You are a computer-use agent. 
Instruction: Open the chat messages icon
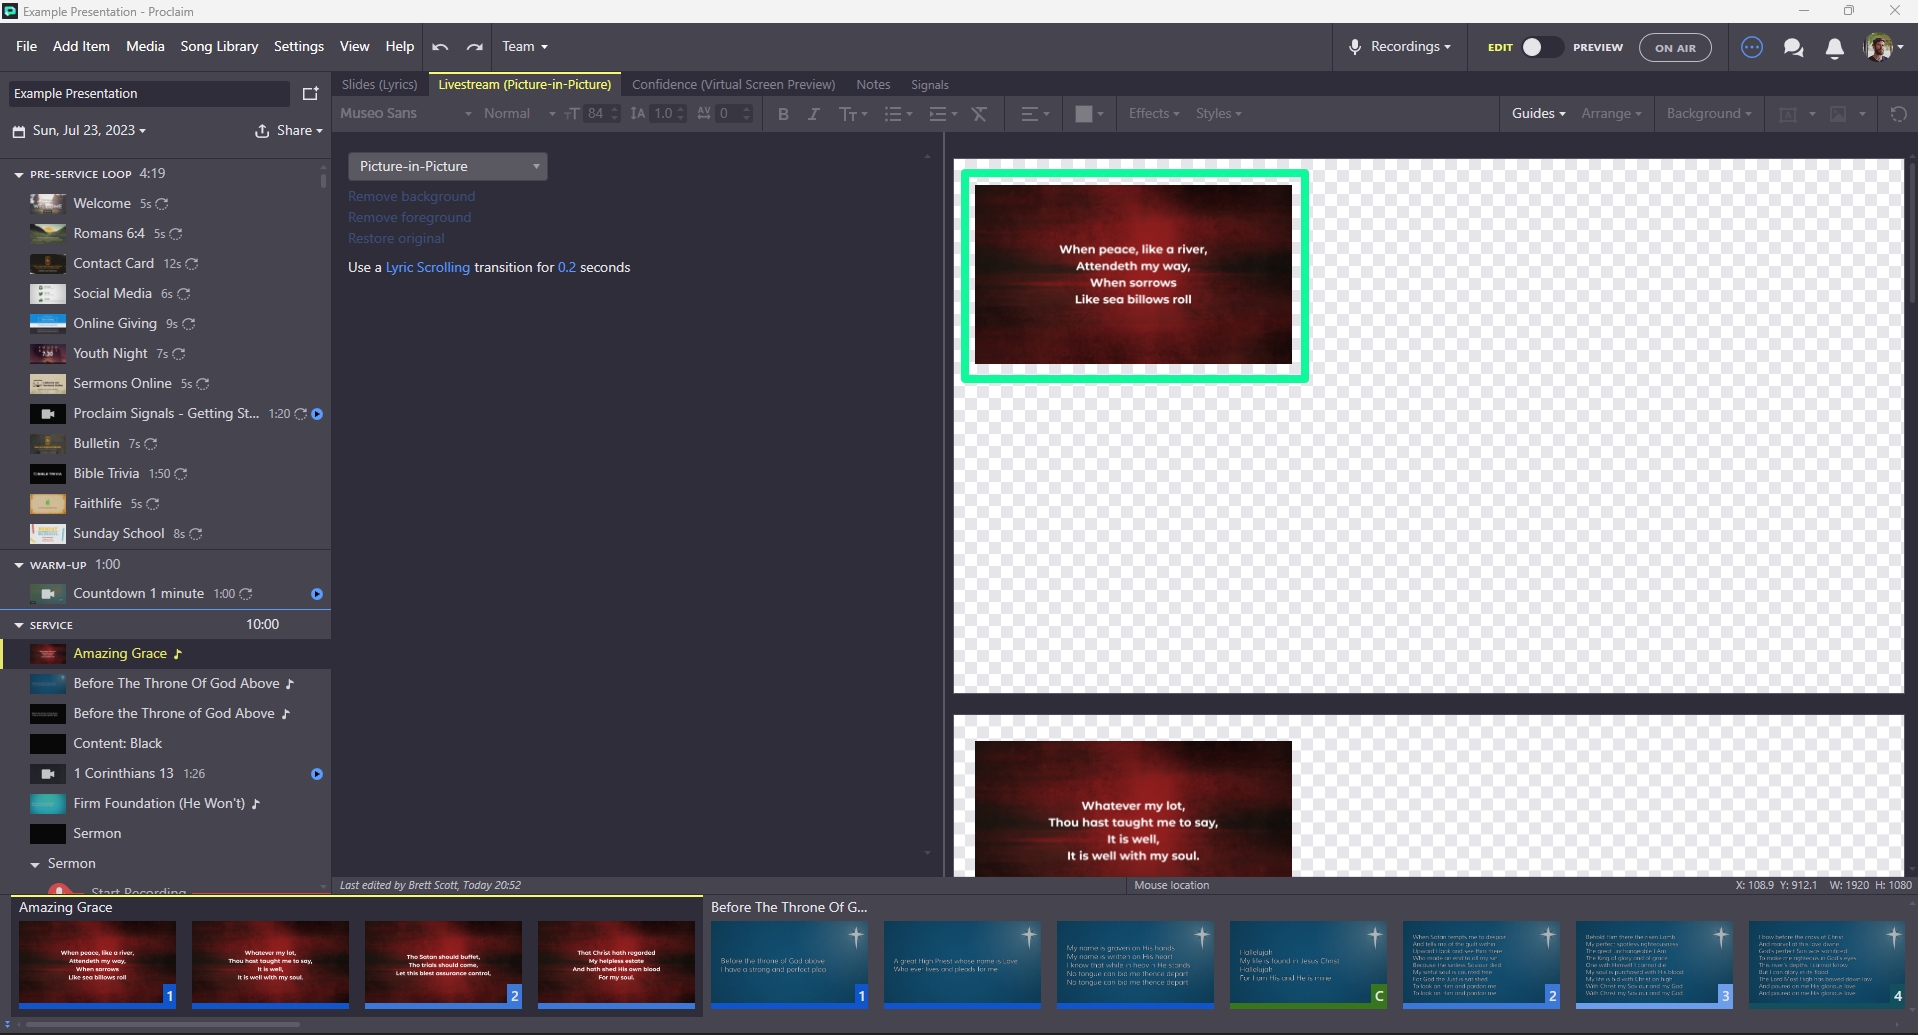[1793, 47]
